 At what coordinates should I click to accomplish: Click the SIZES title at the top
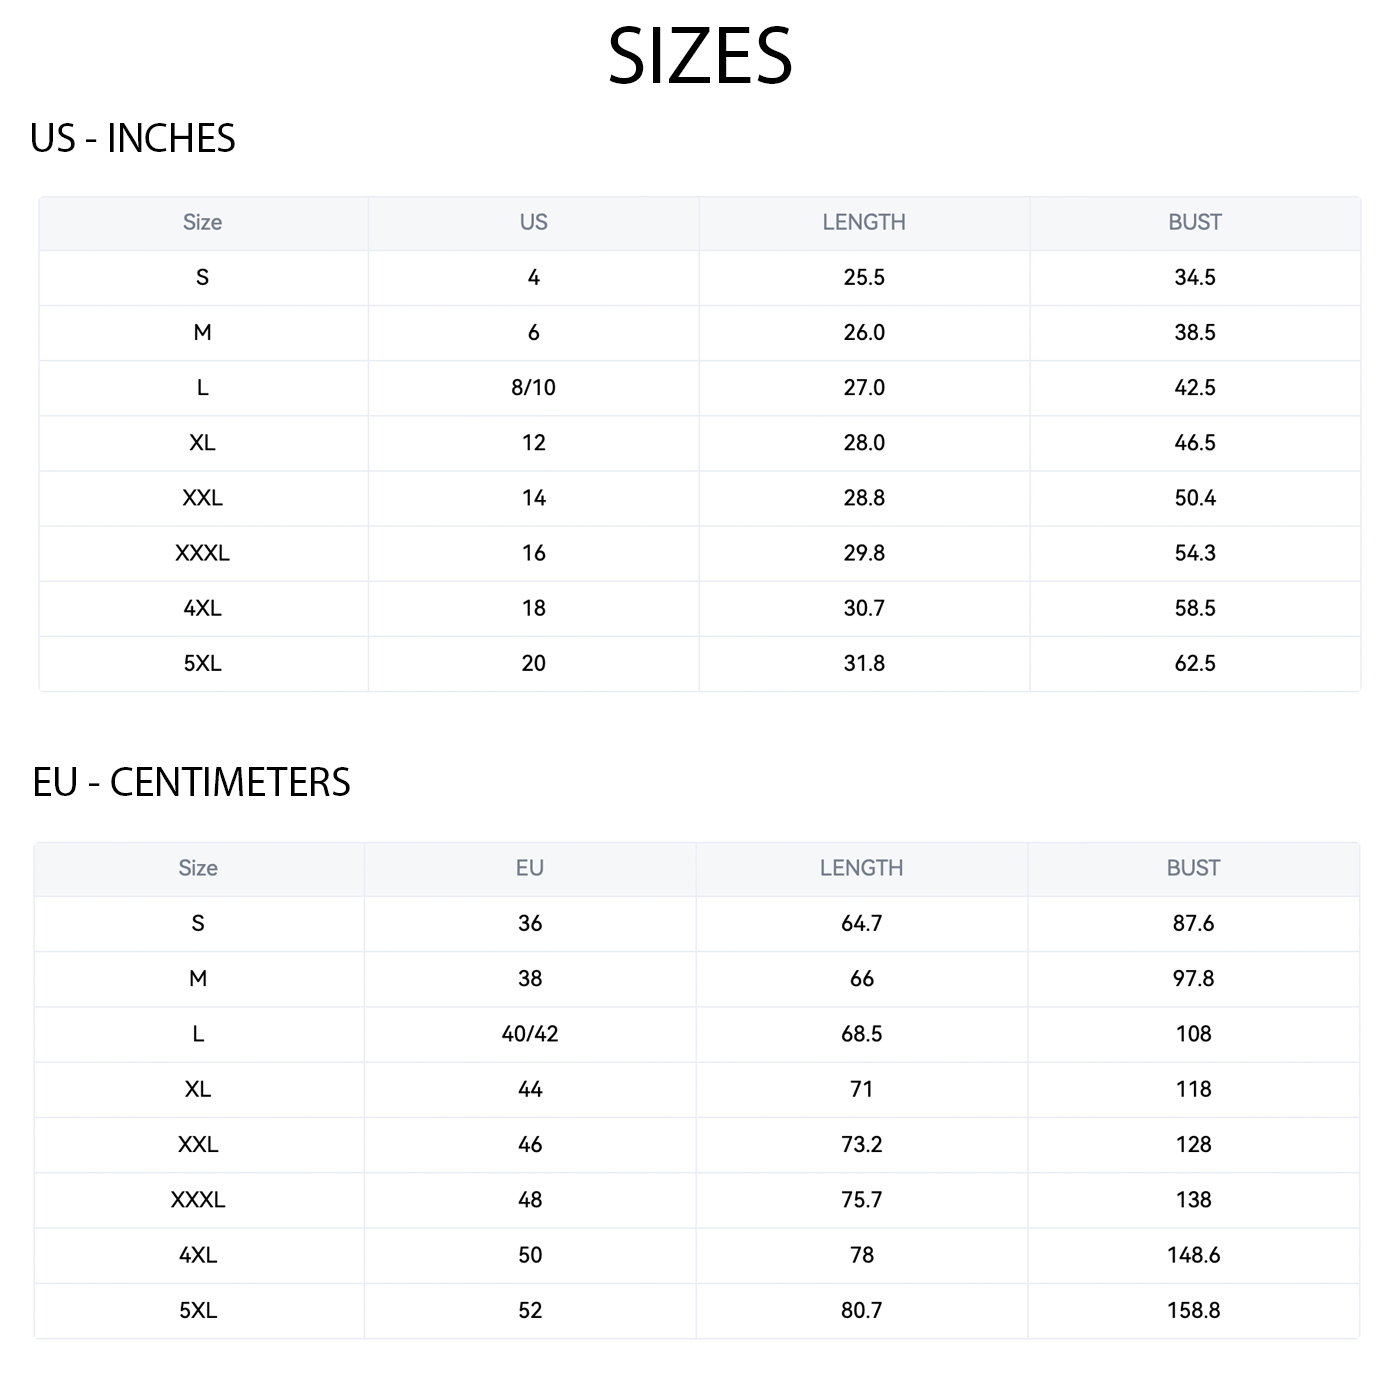tap(700, 56)
